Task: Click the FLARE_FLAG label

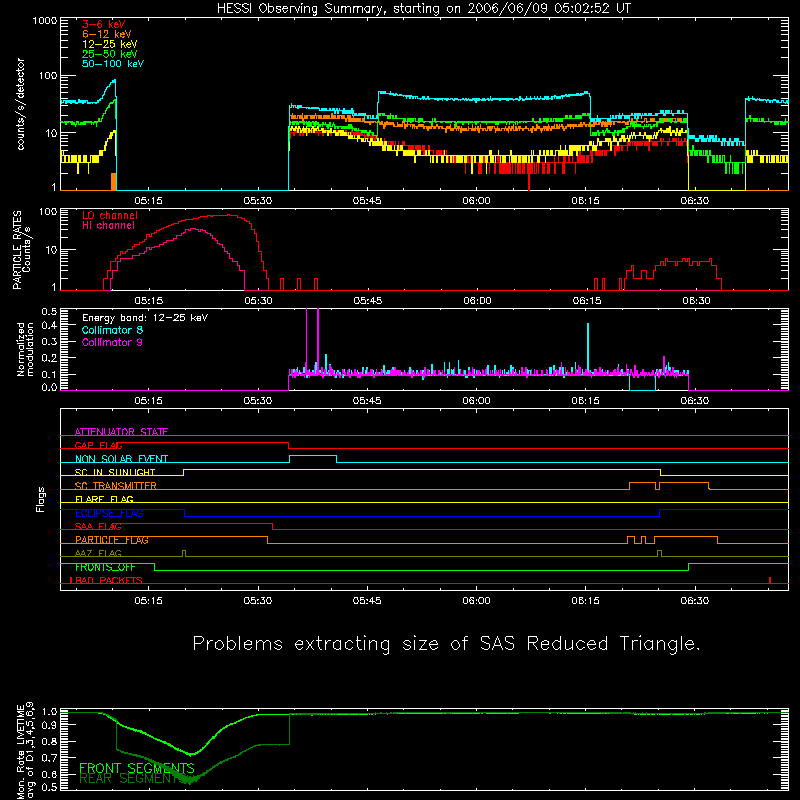Action: click(104, 499)
